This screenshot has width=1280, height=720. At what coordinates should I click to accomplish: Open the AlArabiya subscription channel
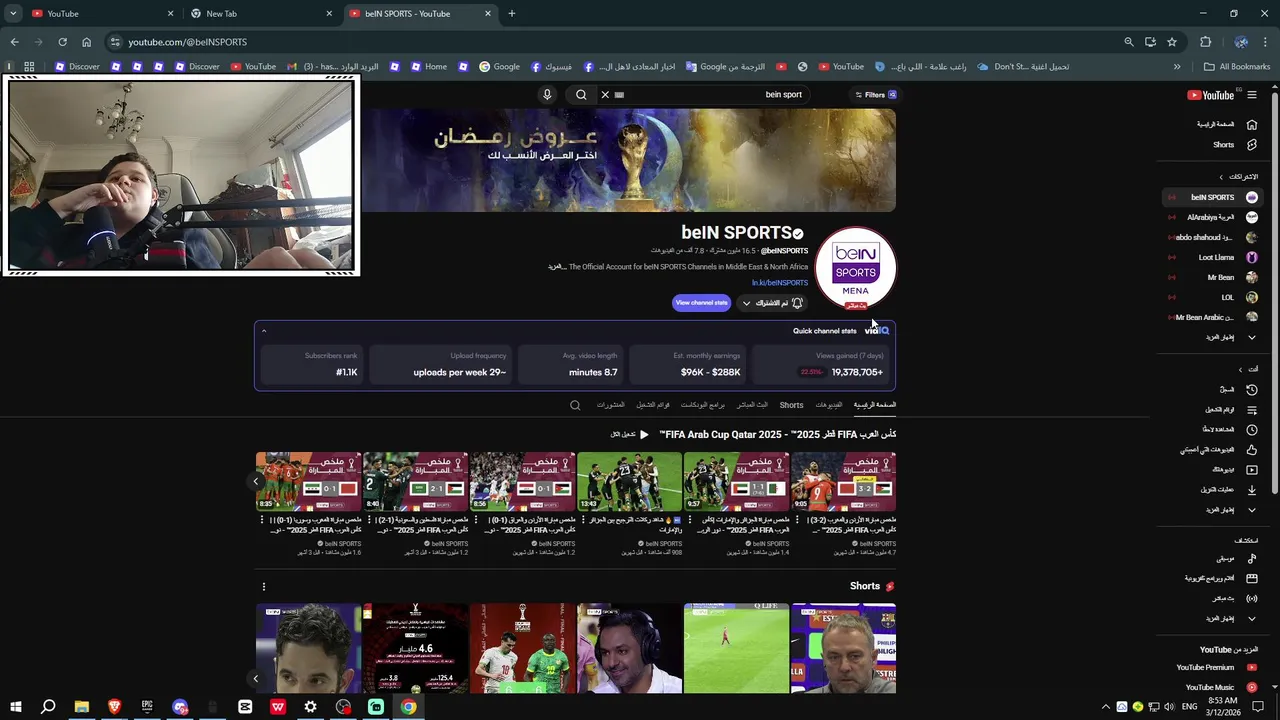click(1213, 217)
